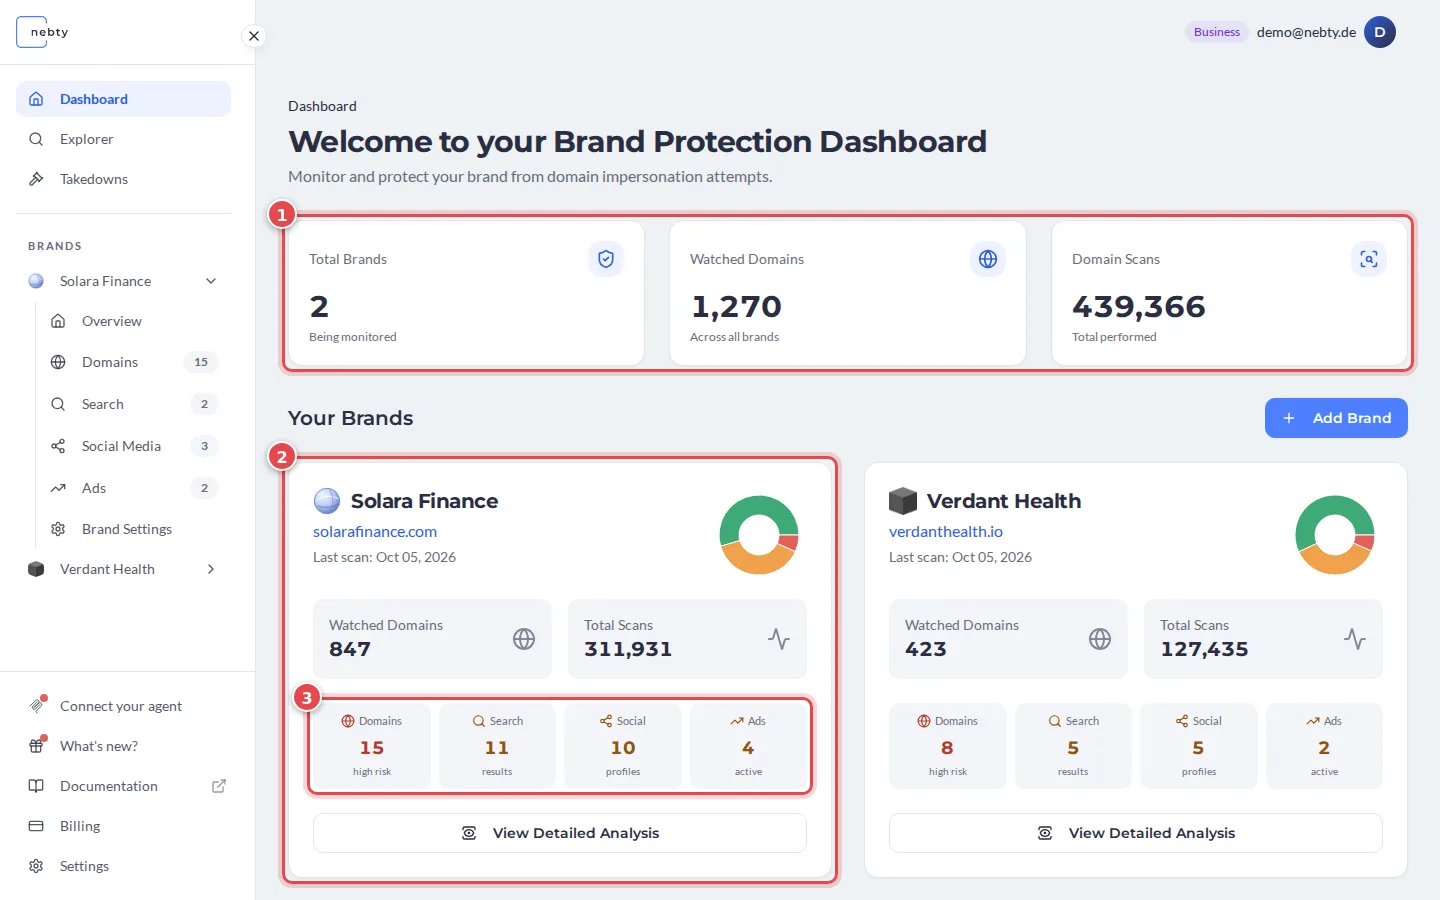
Task: Open the Dashboard menu item
Action: pyautogui.click(x=123, y=99)
